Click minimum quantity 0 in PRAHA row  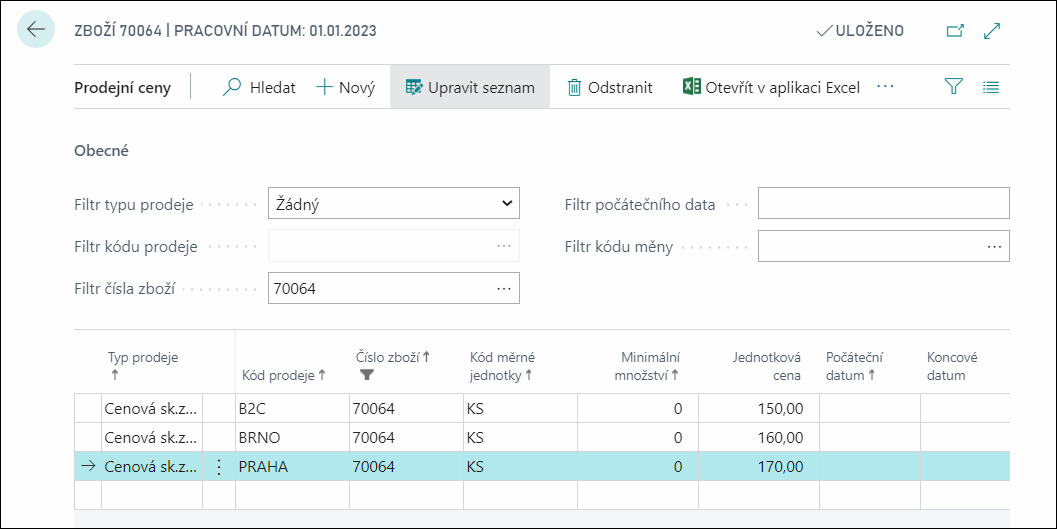(x=638, y=466)
